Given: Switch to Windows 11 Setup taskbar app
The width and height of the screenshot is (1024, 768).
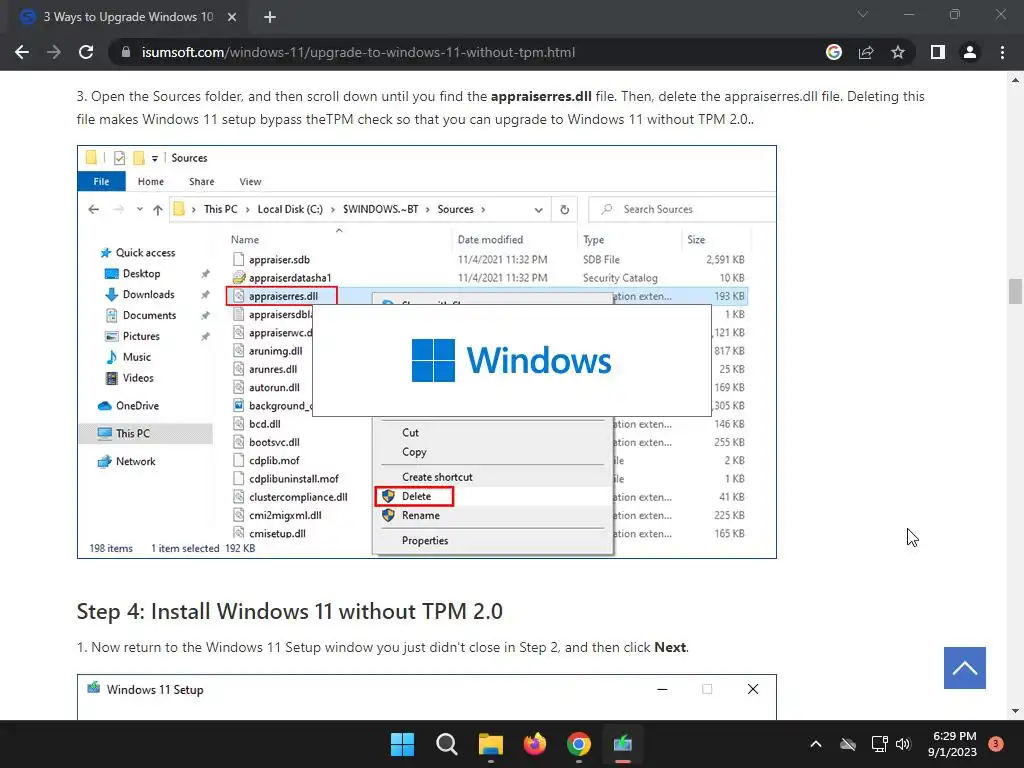Looking at the screenshot, I should click(x=623, y=744).
